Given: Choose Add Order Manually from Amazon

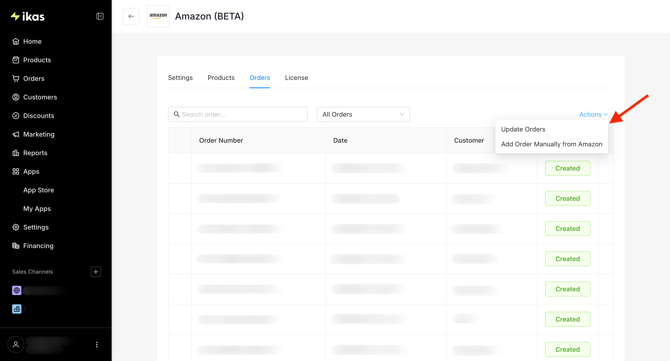Looking at the screenshot, I should tap(552, 144).
